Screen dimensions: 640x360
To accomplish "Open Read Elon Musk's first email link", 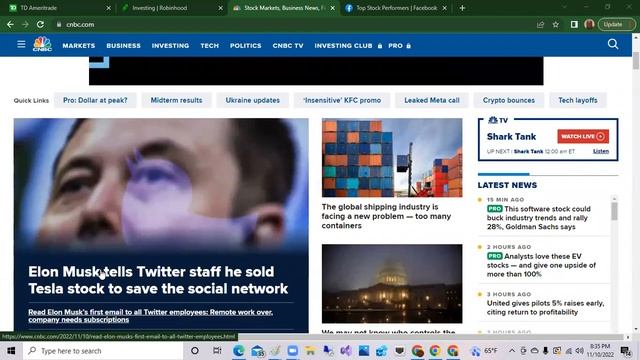I will [x=151, y=316].
